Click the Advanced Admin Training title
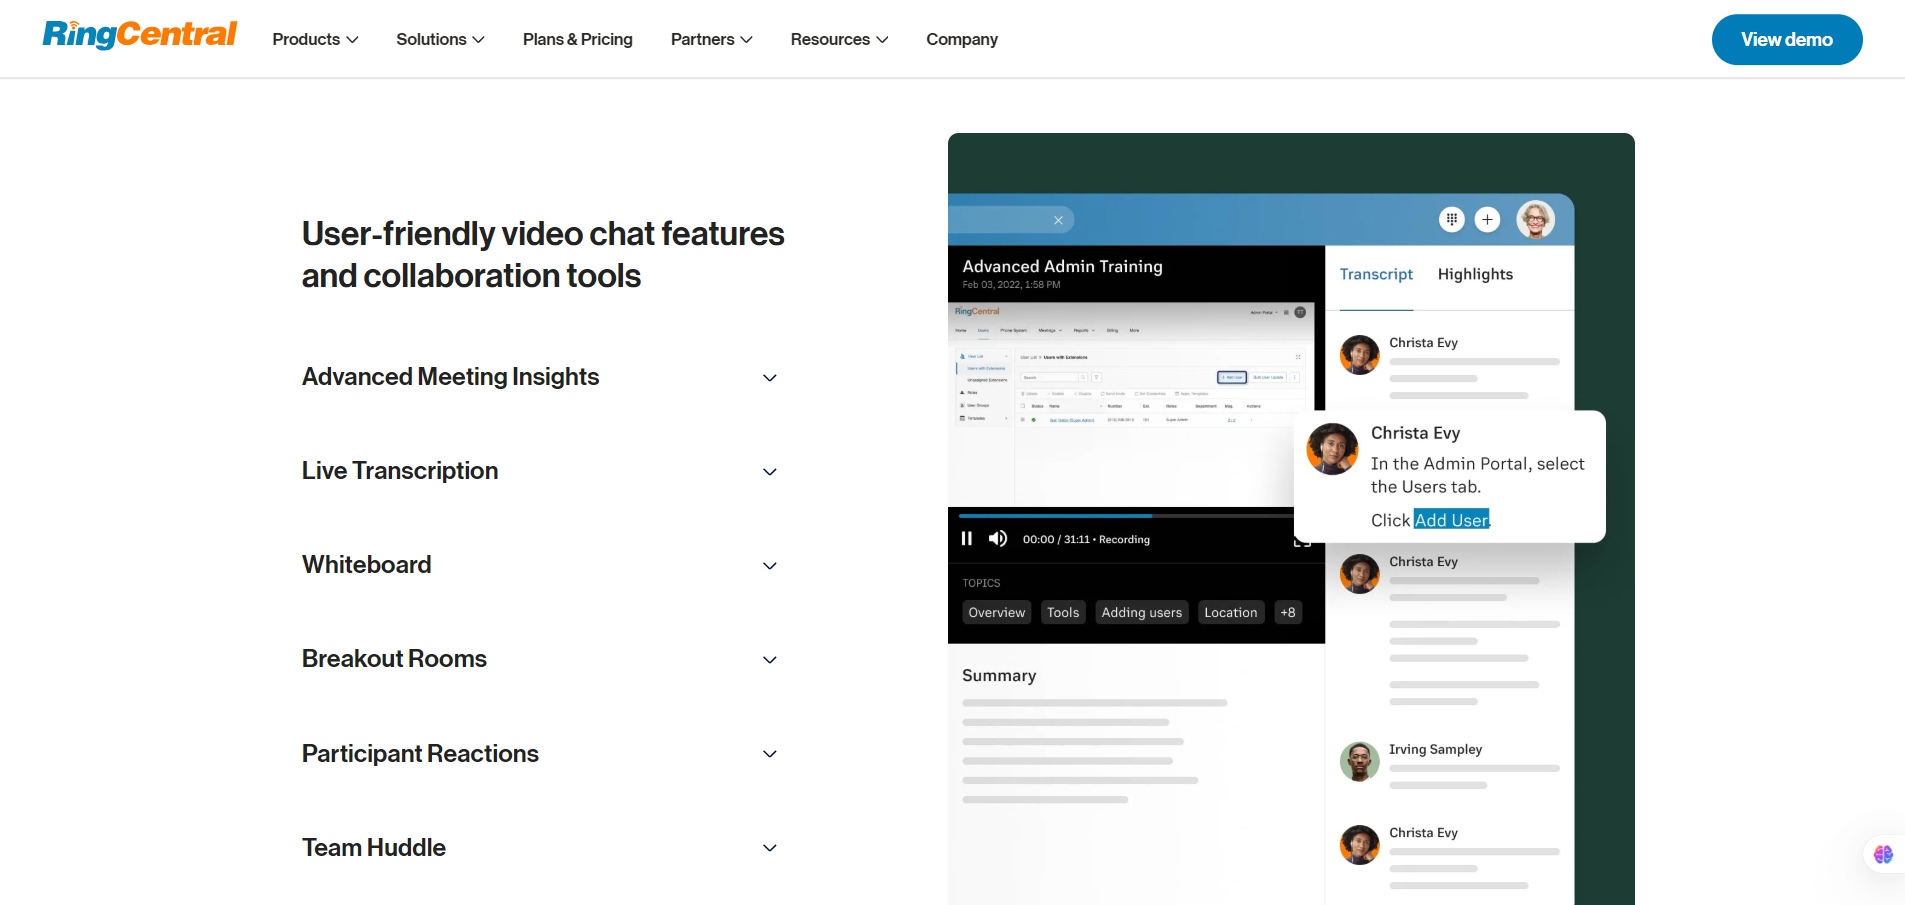The image size is (1905, 905). tap(1062, 266)
